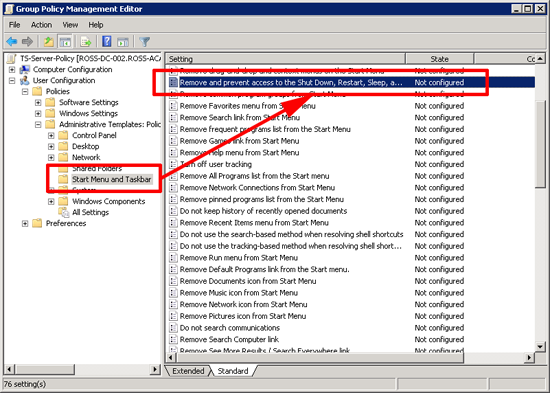Image resolution: width=550 pixels, height=393 pixels.
Task: Click the Forward arrow toolbar icon
Action: tap(27, 42)
